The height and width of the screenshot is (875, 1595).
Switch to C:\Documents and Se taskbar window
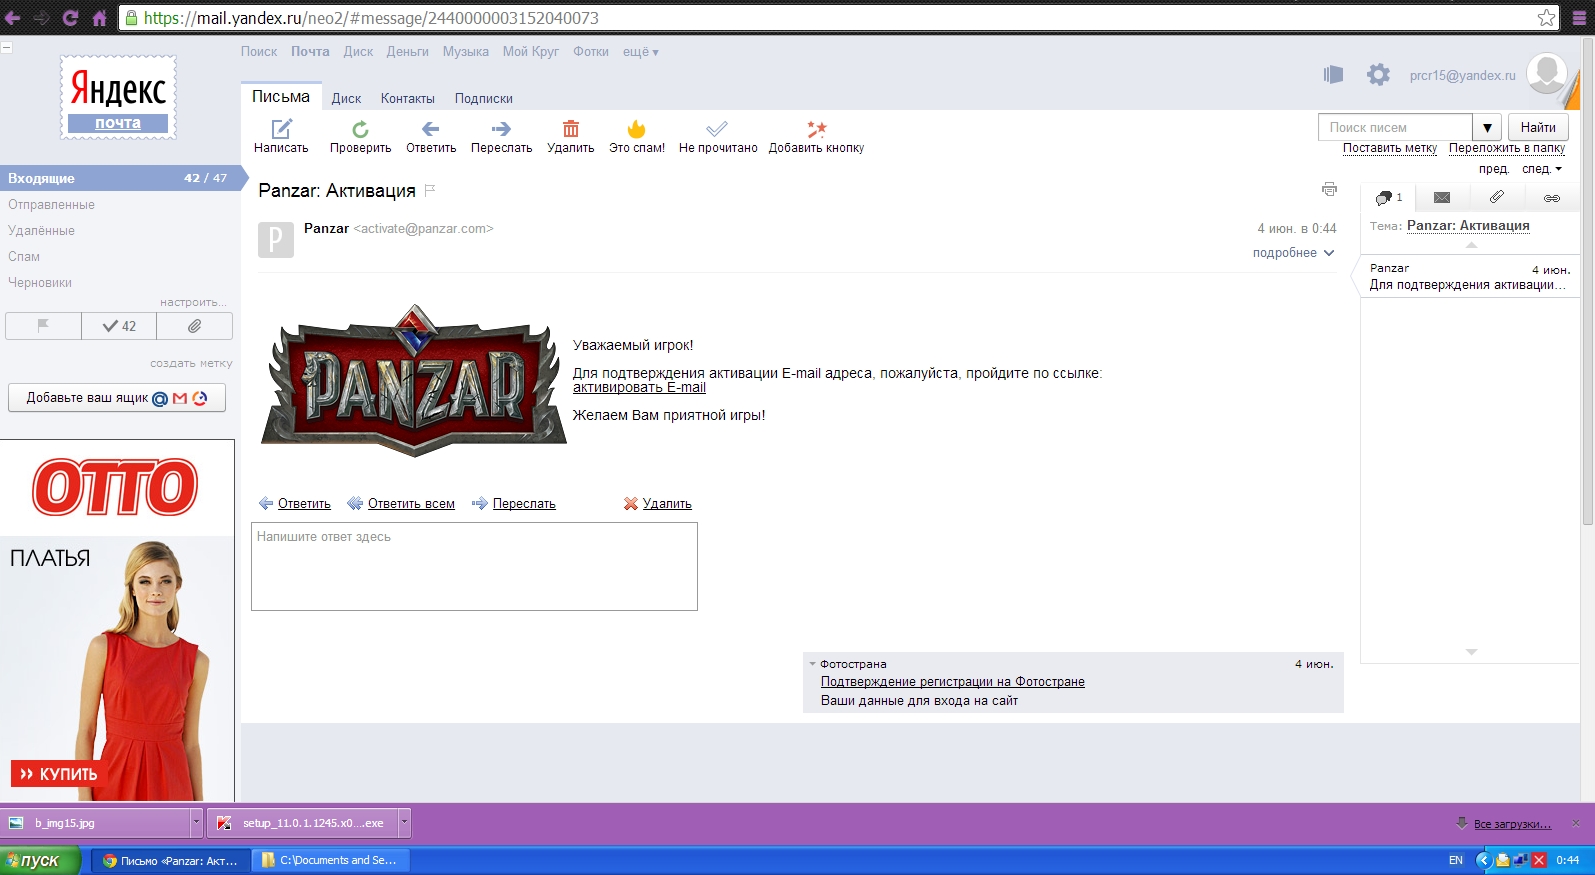point(331,860)
